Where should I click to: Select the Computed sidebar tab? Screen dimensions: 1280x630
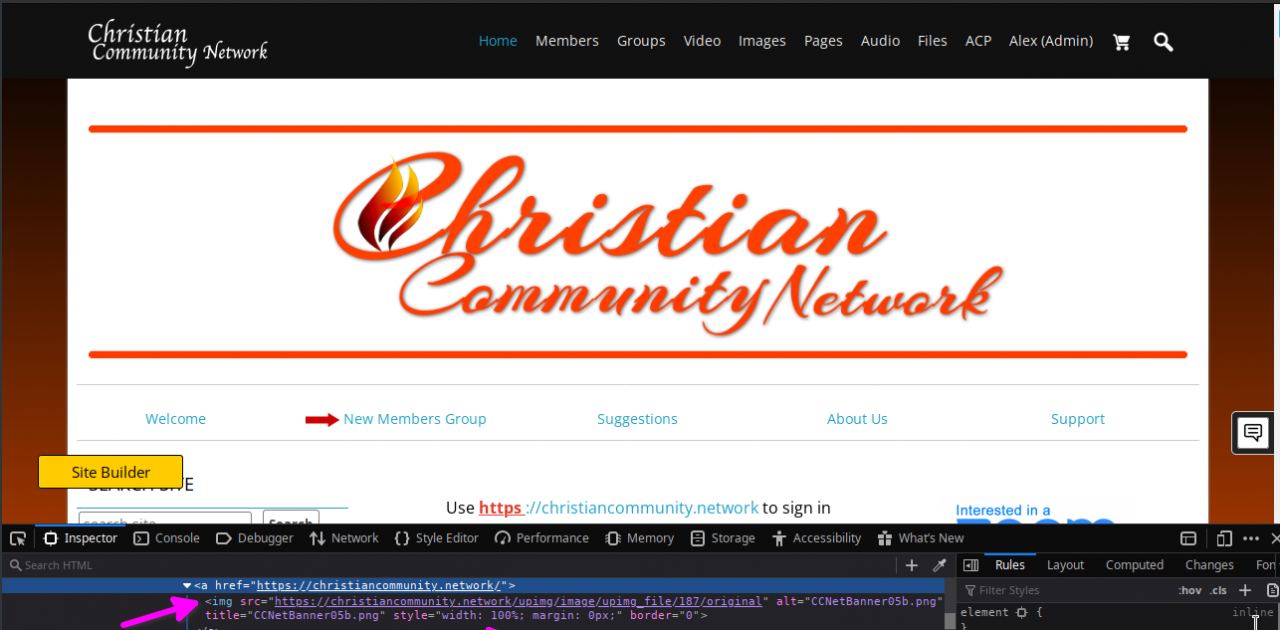1134,565
